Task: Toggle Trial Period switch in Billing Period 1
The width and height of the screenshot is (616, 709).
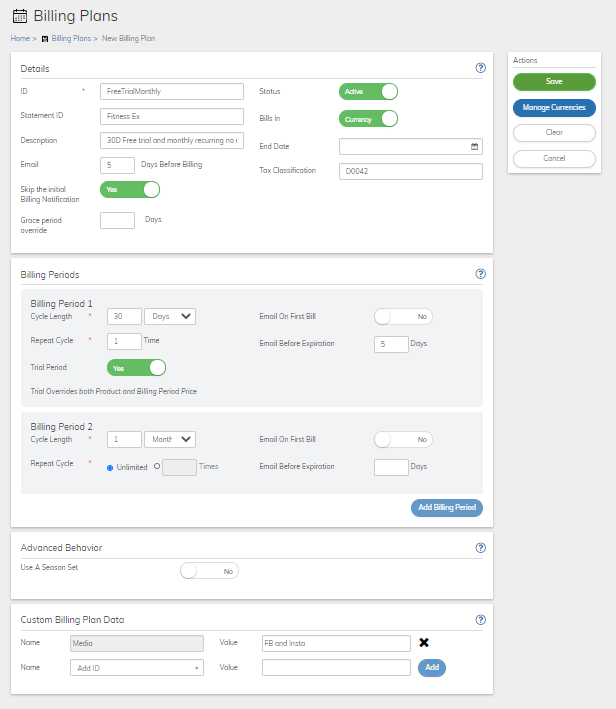Action: 136,368
